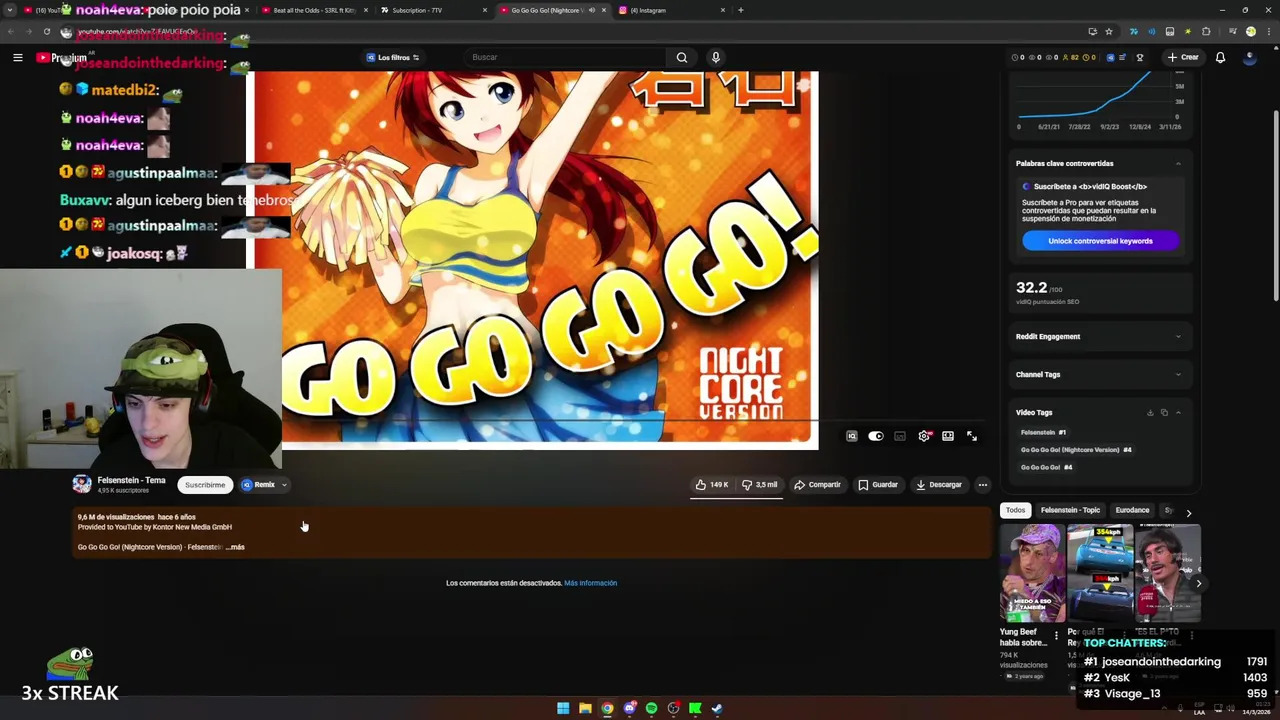Click the Guardar button
Image resolution: width=1280 pixels, height=720 pixels.
coord(878,485)
